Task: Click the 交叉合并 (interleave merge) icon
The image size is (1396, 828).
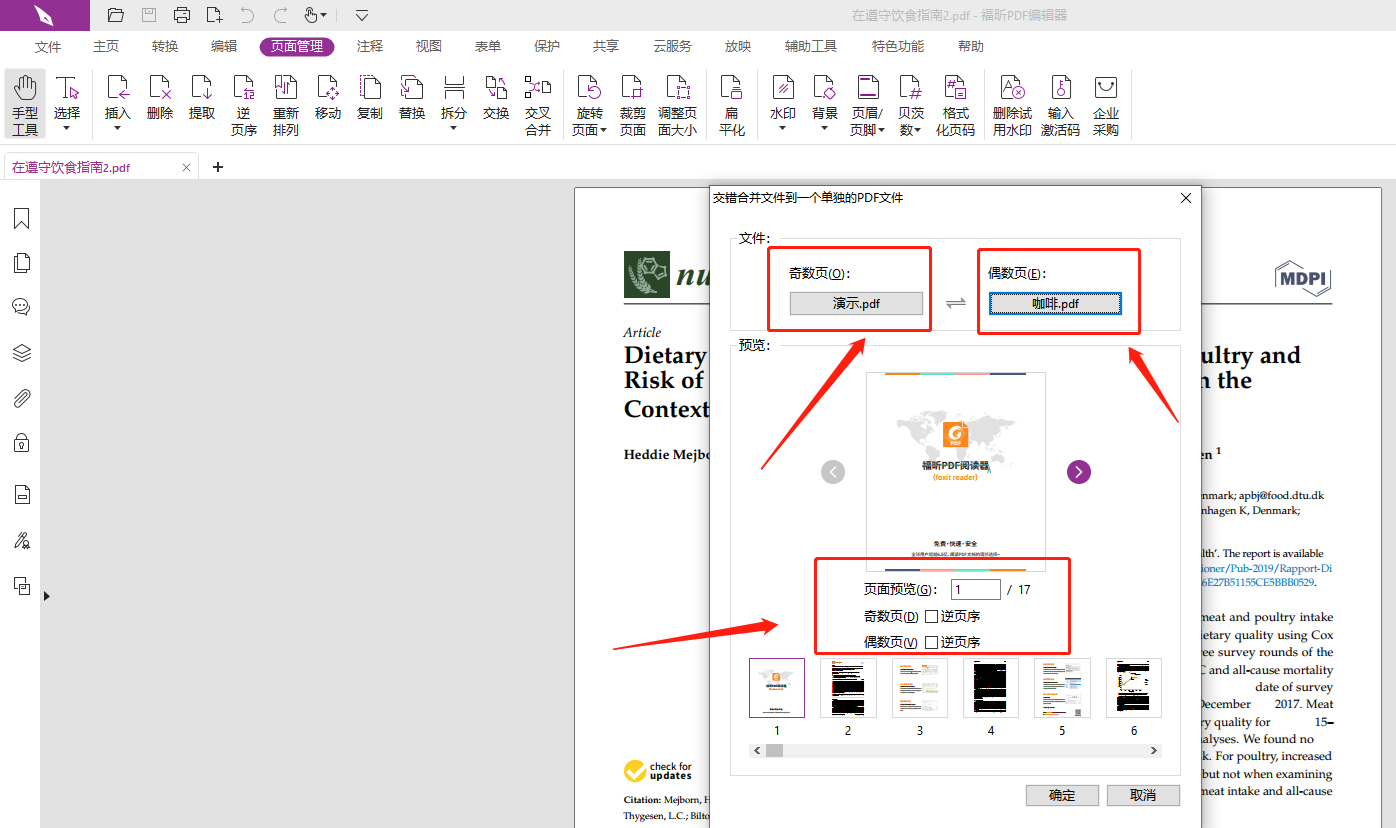Action: click(538, 104)
